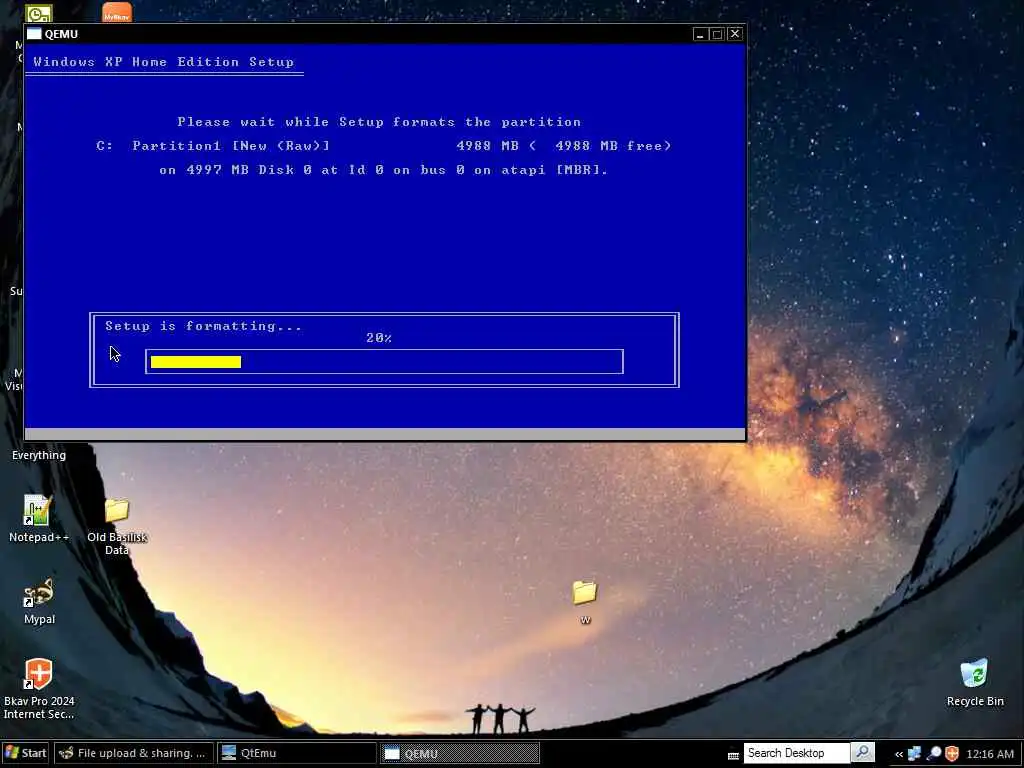Click the magnifier key tray icon
Screen dimensions: 1024x768
pos(934,753)
